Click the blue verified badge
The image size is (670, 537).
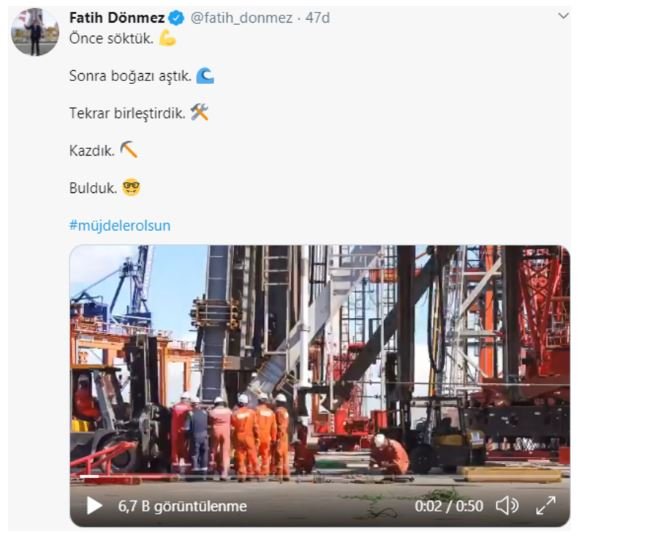[x=177, y=18]
